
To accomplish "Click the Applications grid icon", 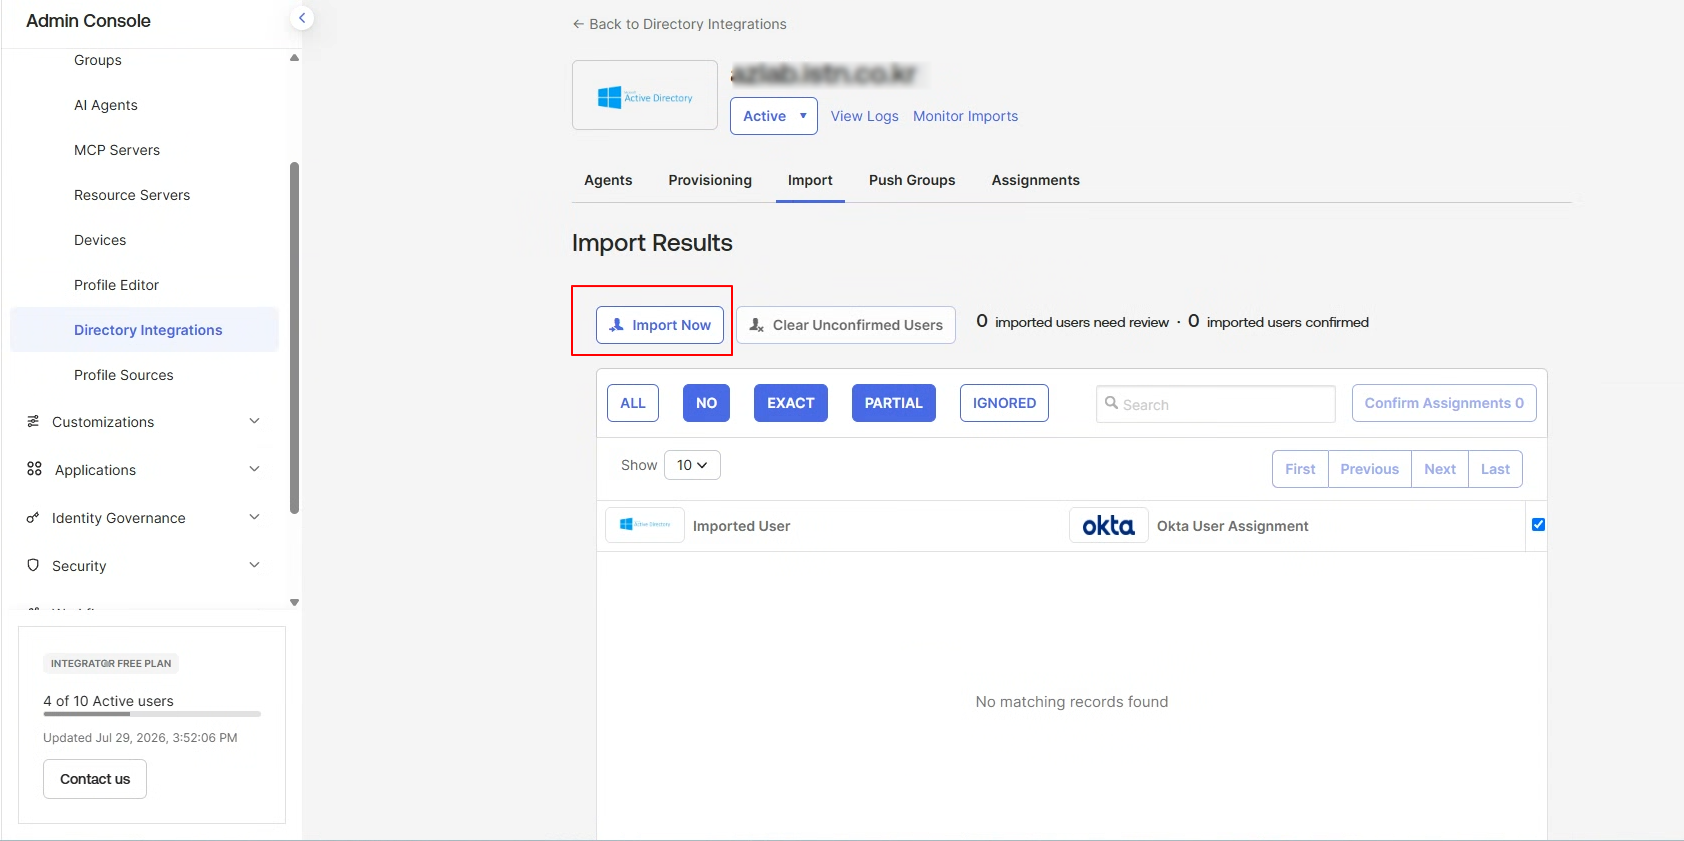I will [34, 469].
